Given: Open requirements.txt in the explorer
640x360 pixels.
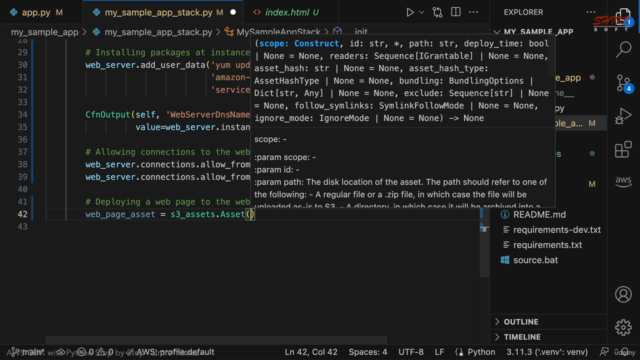Looking at the screenshot, I should [x=547, y=245].
